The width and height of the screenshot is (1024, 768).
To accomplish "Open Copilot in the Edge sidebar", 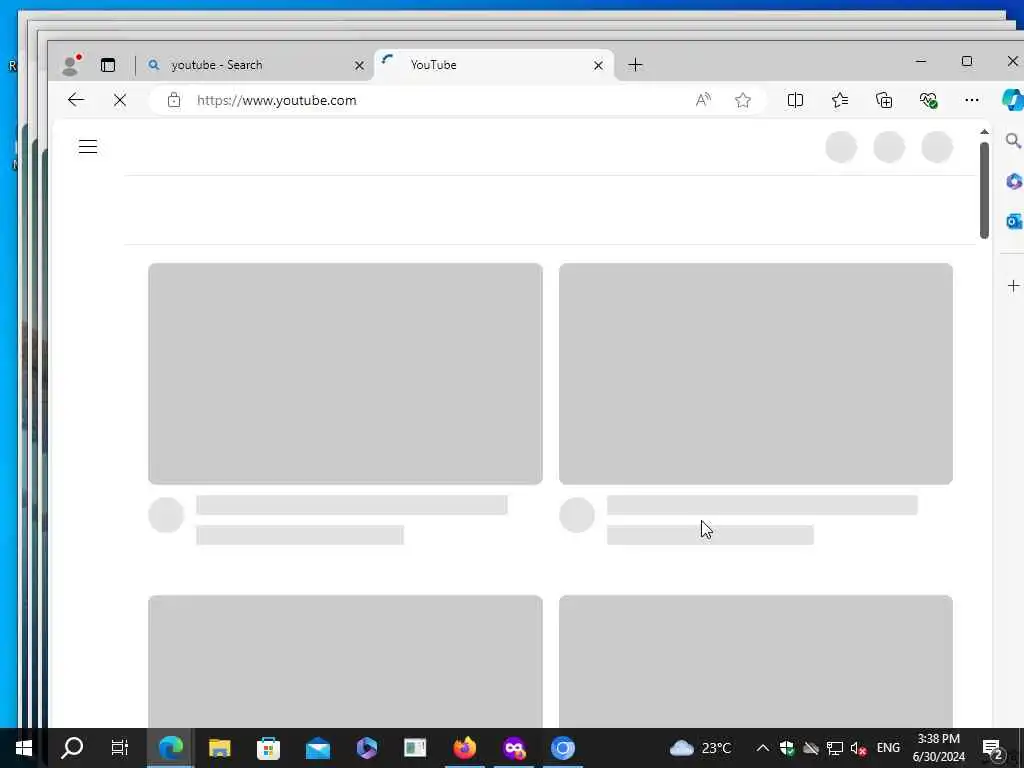I will (1012, 100).
